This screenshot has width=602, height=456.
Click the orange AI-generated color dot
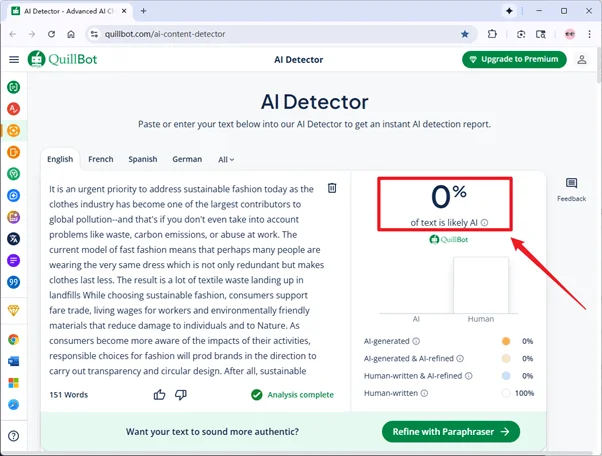point(506,341)
